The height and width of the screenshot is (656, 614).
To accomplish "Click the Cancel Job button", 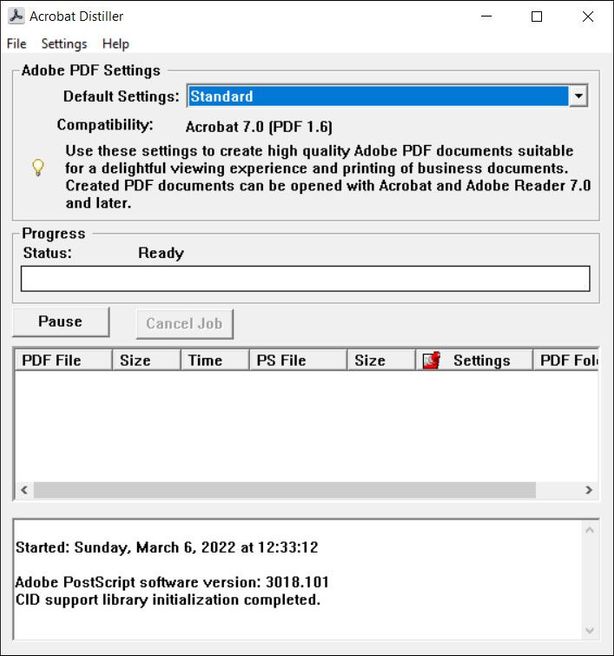I will point(184,323).
